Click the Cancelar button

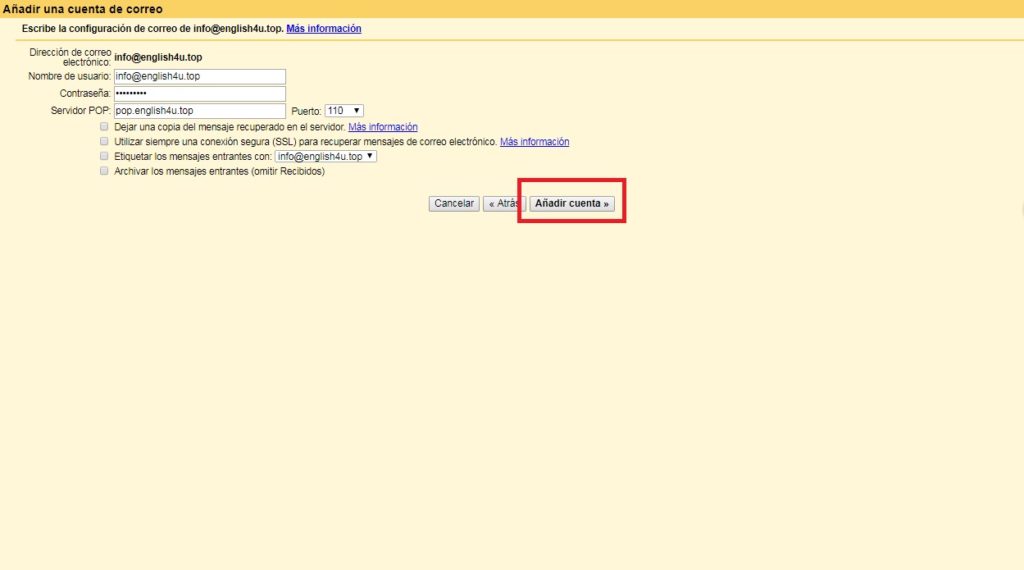pyautogui.click(x=454, y=204)
